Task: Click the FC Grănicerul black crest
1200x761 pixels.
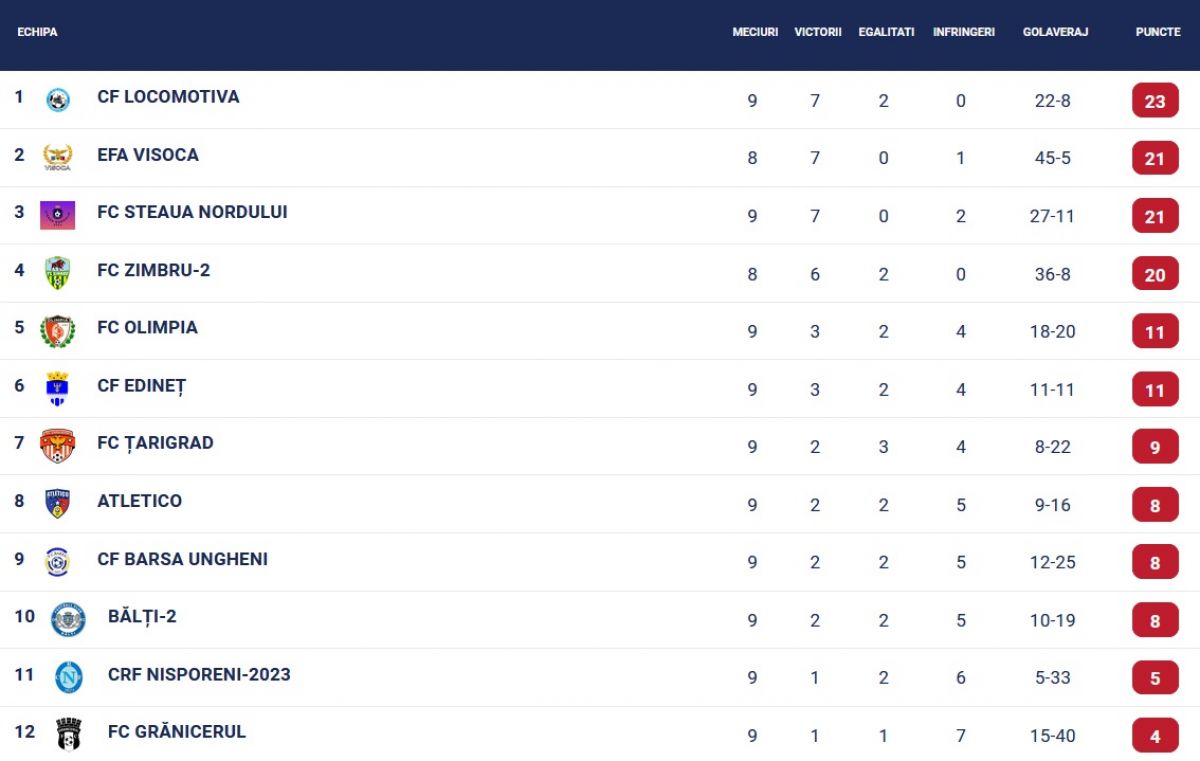Action: (x=69, y=734)
